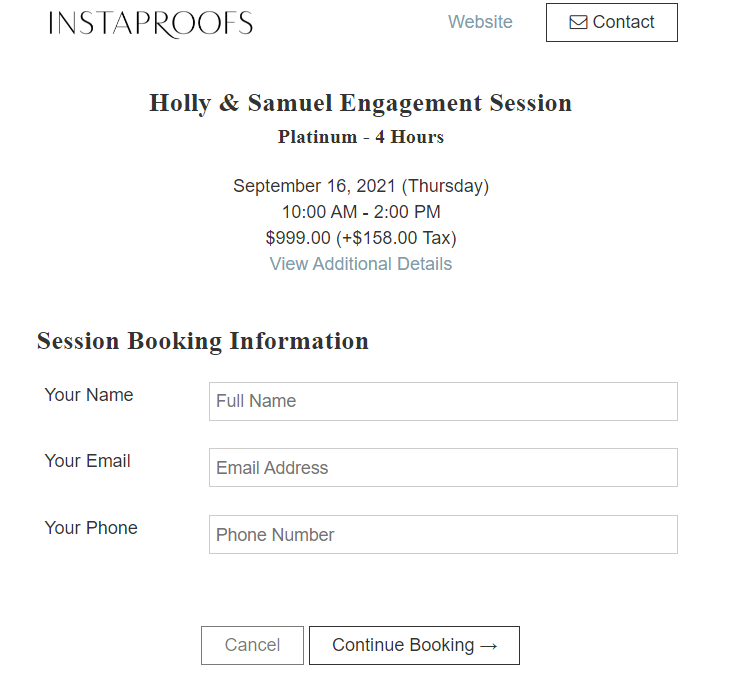
Task: Click the Instaproofs logo
Action: click(150, 24)
